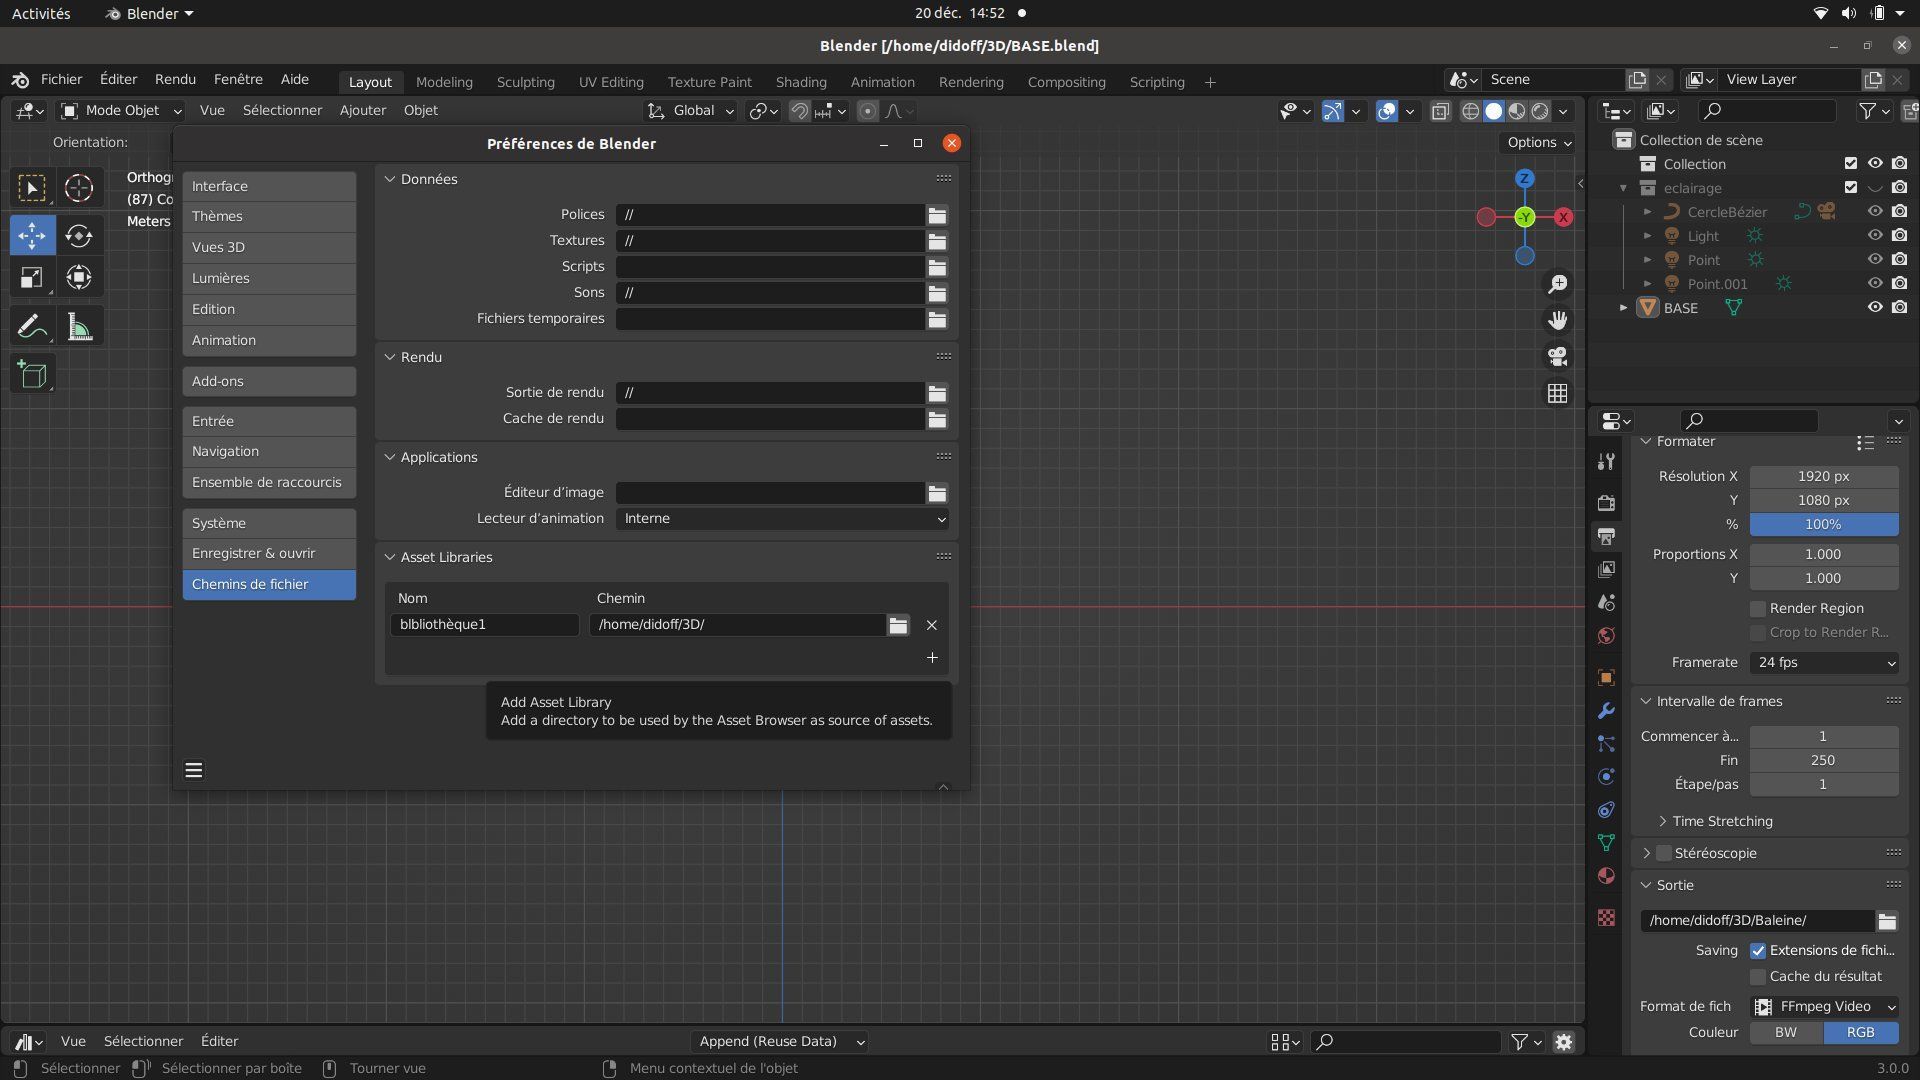The height and width of the screenshot is (1080, 1920).
Task: Select solid viewport shading mode
Action: pos(1493,111)
